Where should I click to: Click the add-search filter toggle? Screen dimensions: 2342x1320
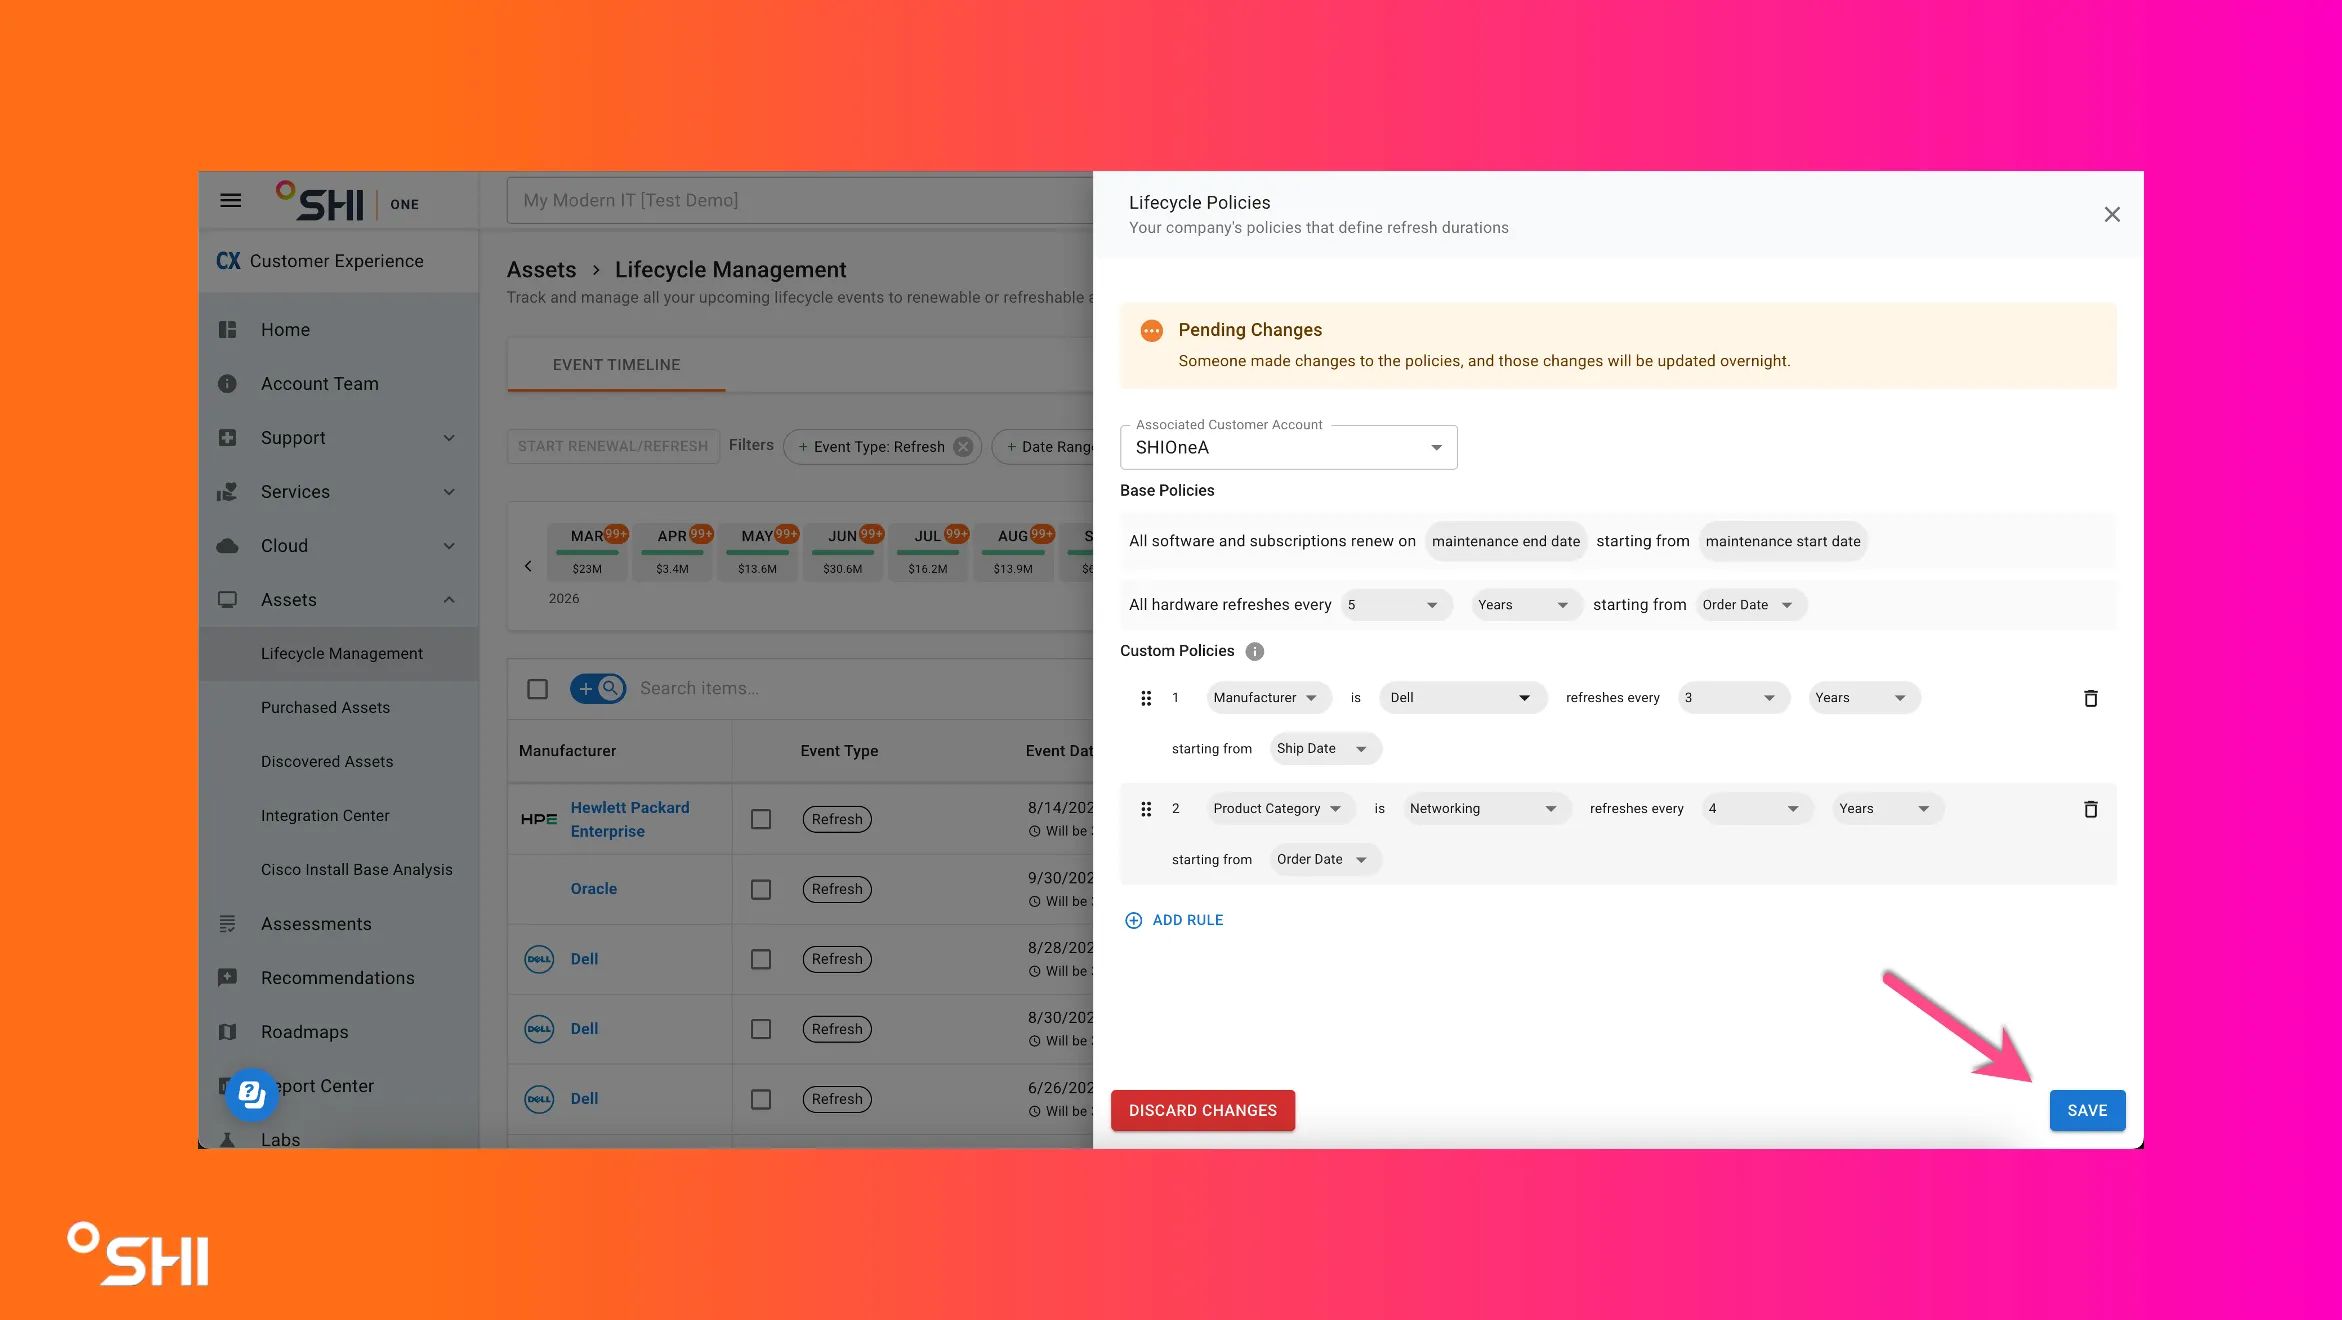598,689
